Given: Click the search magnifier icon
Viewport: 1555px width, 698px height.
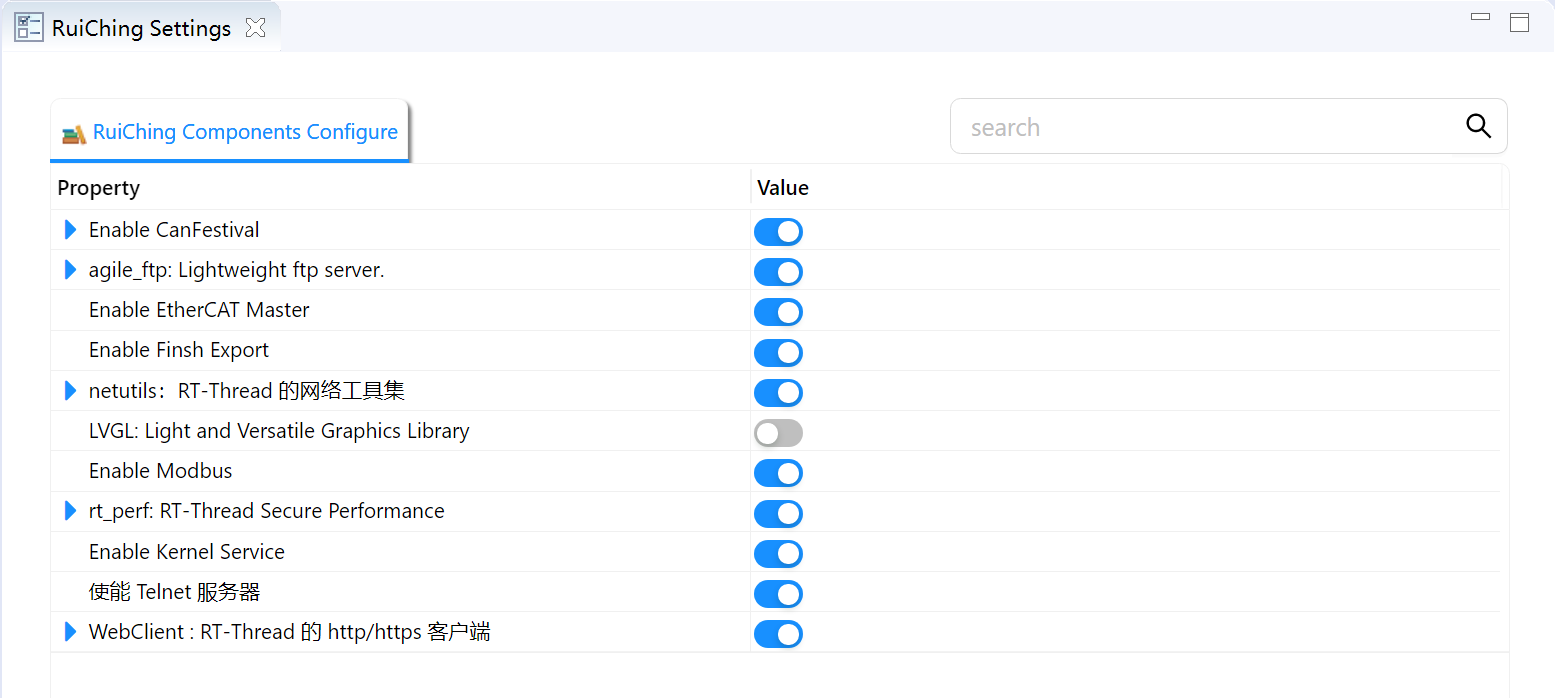Looking at the screenshot, I should [x=1478, y=127].
